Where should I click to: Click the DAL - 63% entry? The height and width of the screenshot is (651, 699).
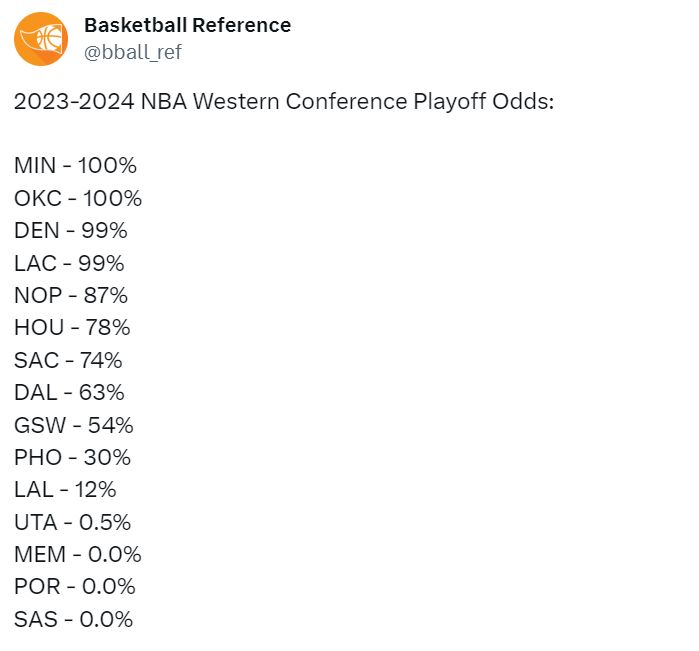pos(69,392)
